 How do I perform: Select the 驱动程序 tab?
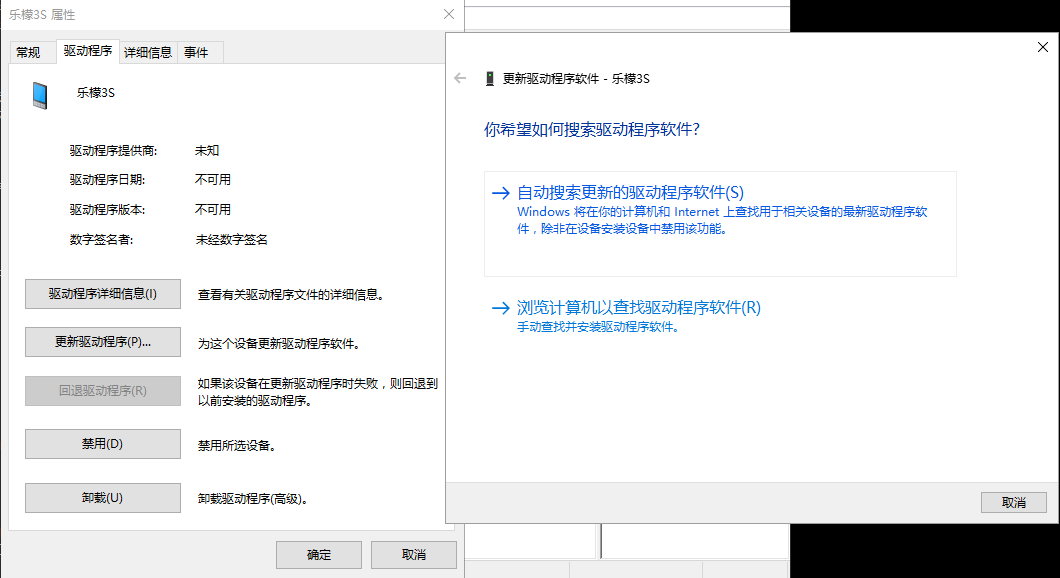click(88, 51)
